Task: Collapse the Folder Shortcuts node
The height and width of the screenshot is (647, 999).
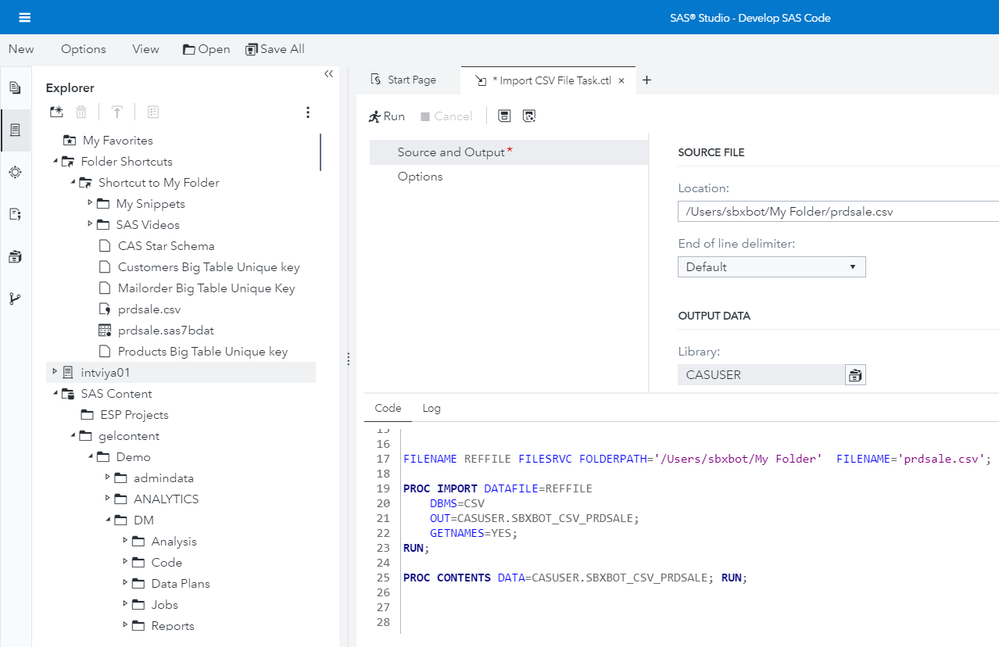Action: click(55, 161)
